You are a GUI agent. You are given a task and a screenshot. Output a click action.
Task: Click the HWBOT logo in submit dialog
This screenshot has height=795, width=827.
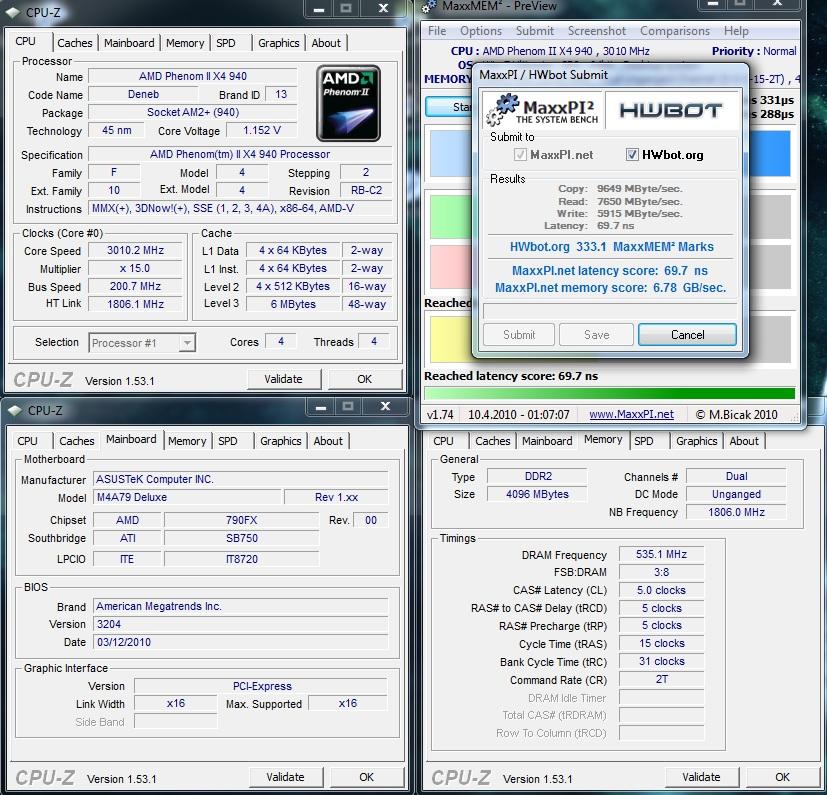click(x=671, y=110)
